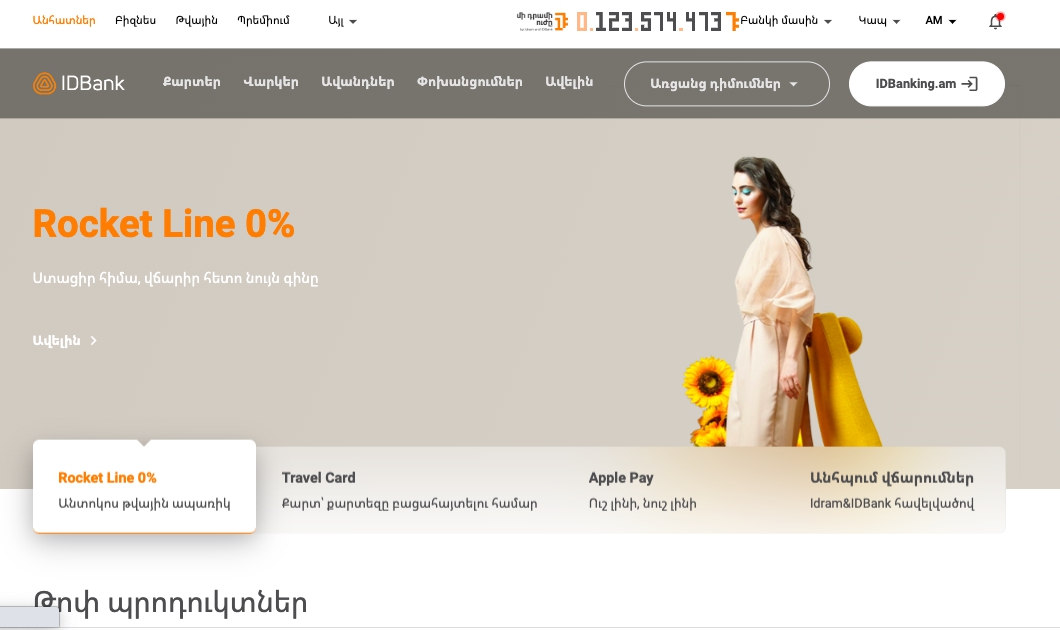1060x630 pixels.
Task: Click the Rocket Line 0% hero heading
Action: pos(164,224)
